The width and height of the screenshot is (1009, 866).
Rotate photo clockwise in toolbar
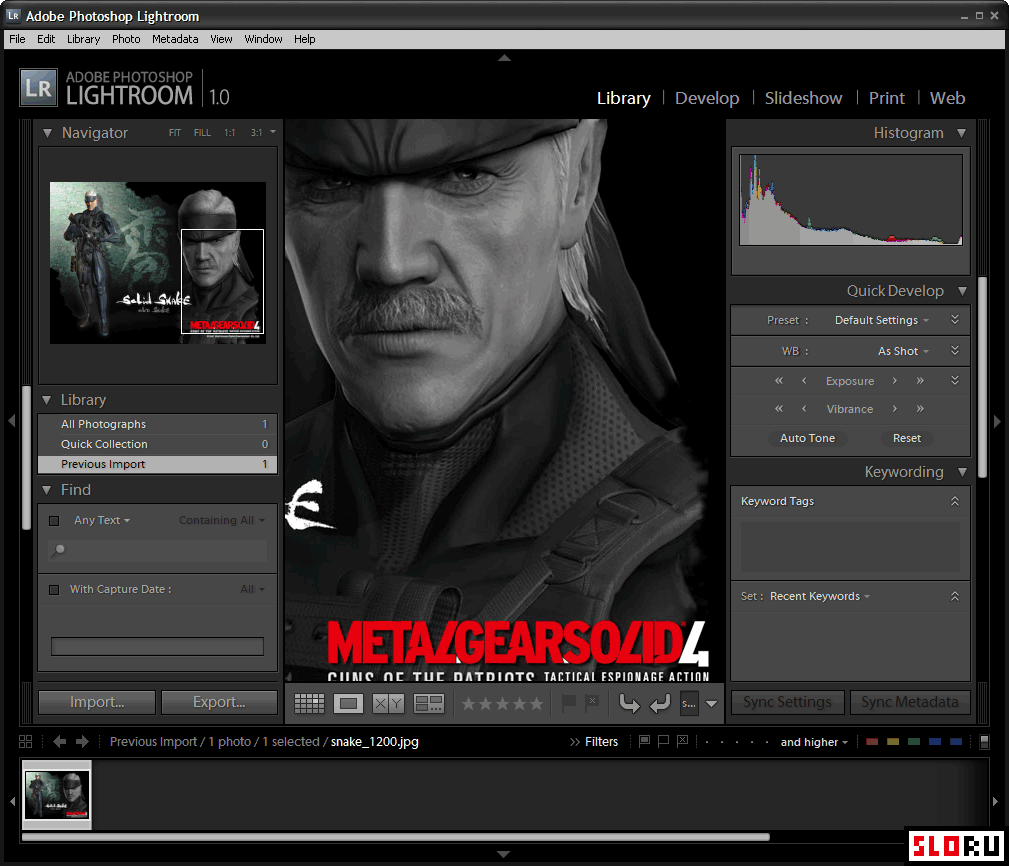point(660,703)
